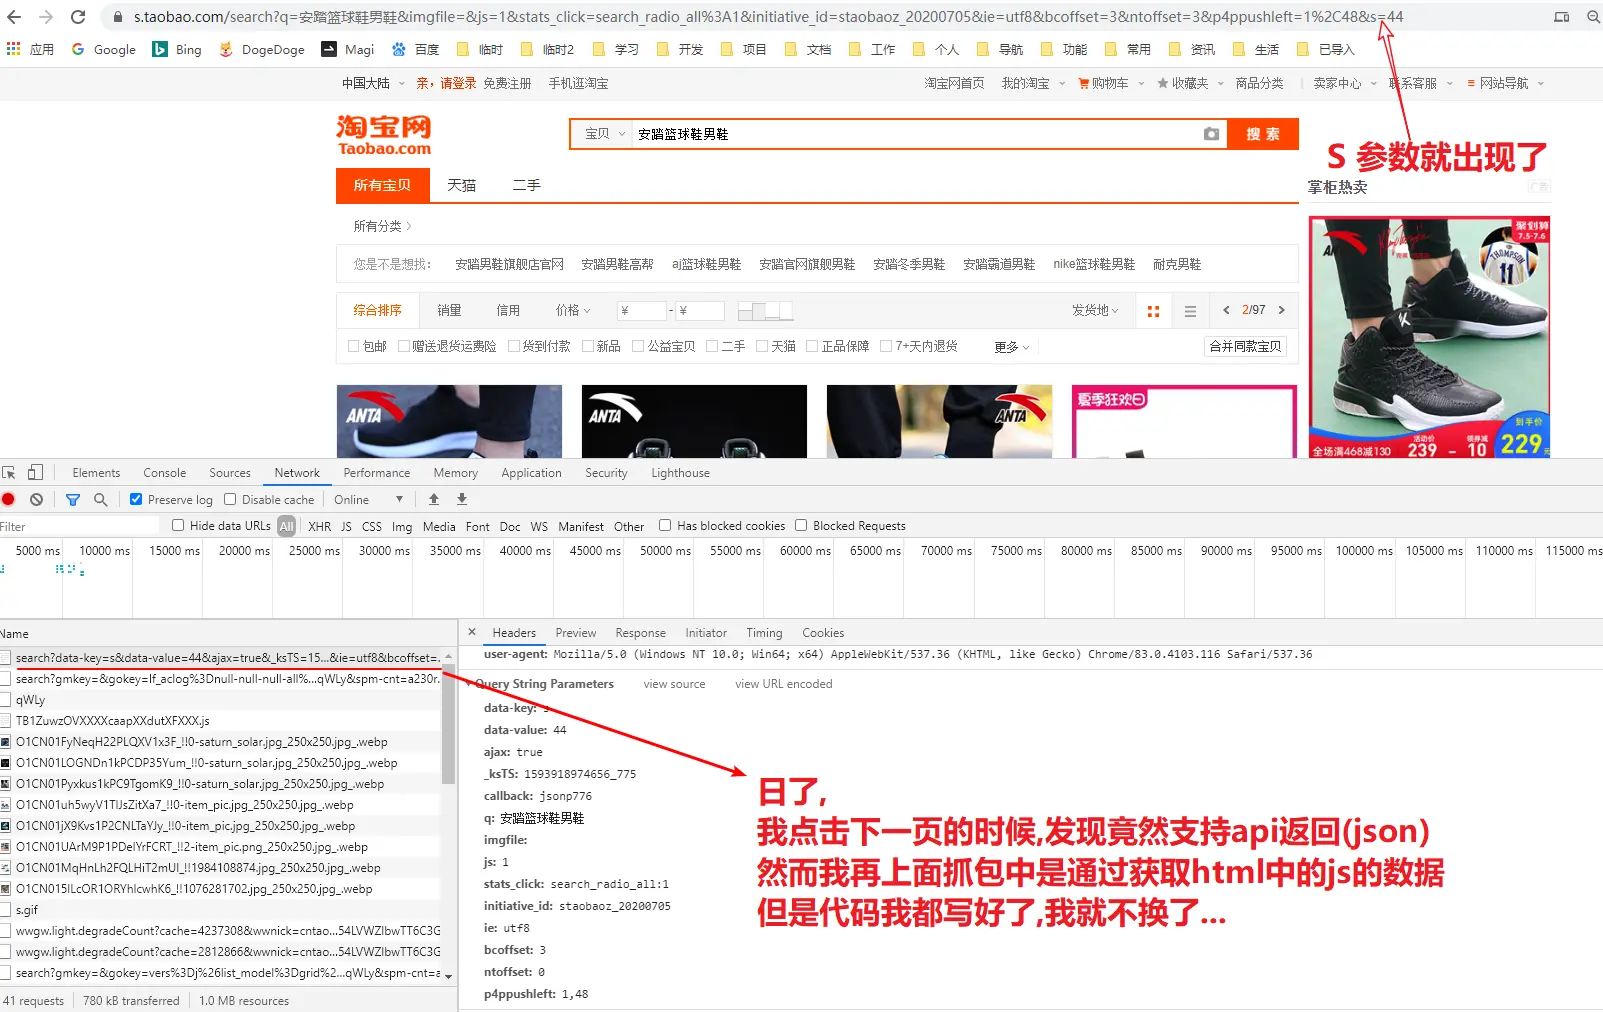Click the view URL encoded link
The height and width of the screenshot is (1012, 1603).
pyautogui.click(x=783, y=684)
